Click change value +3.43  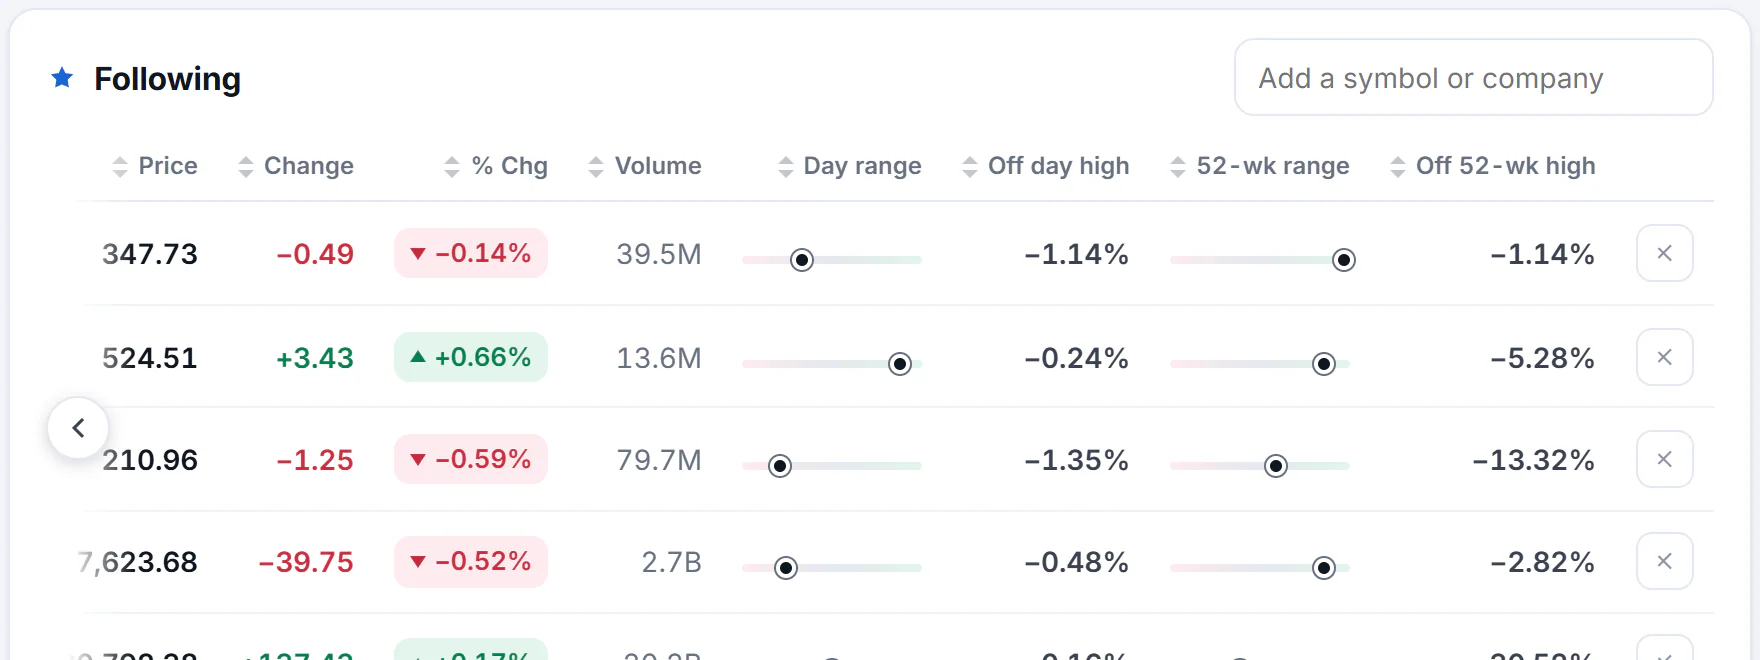pyautogui.click(x=315, y=358)
